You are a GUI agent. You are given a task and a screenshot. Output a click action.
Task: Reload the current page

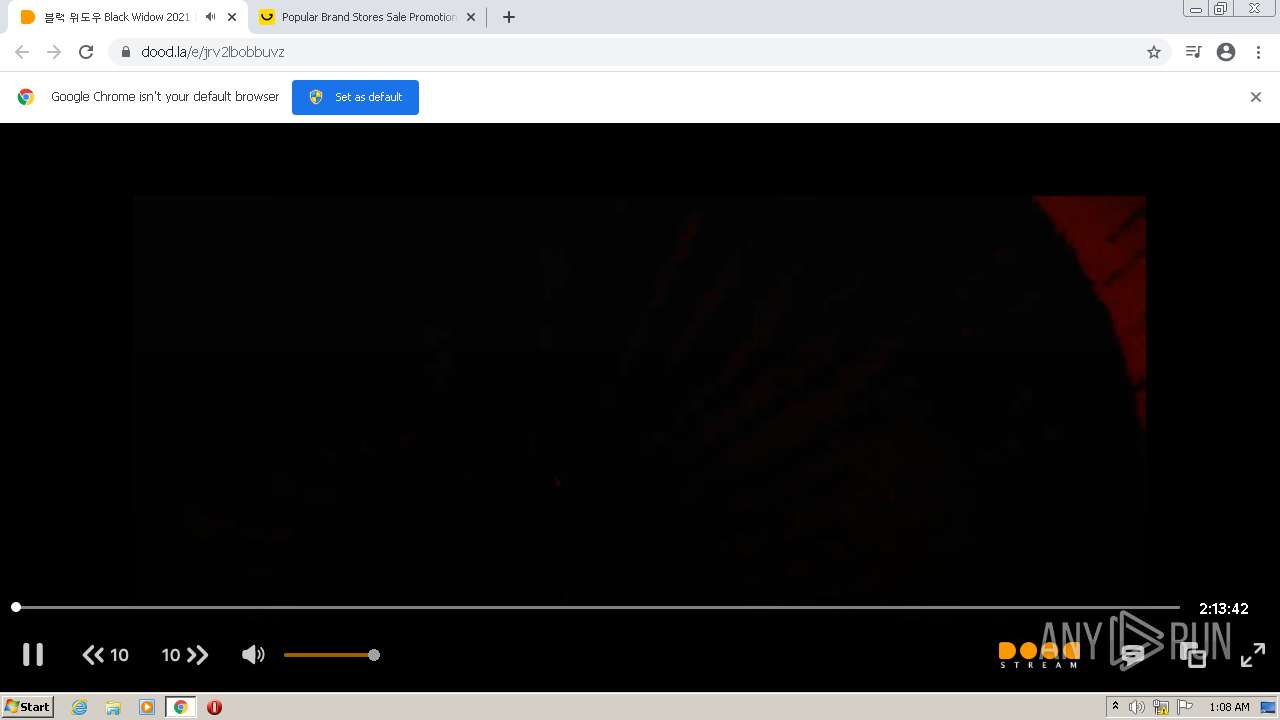[86, 52]
